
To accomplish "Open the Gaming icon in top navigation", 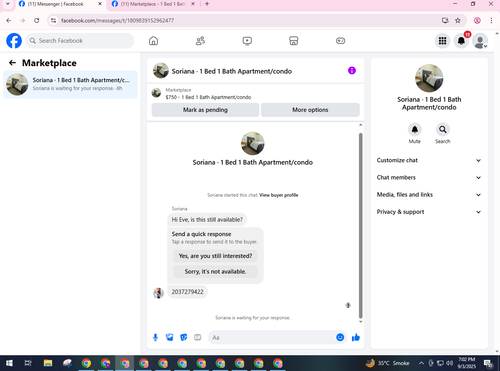I will pos(340,41).
